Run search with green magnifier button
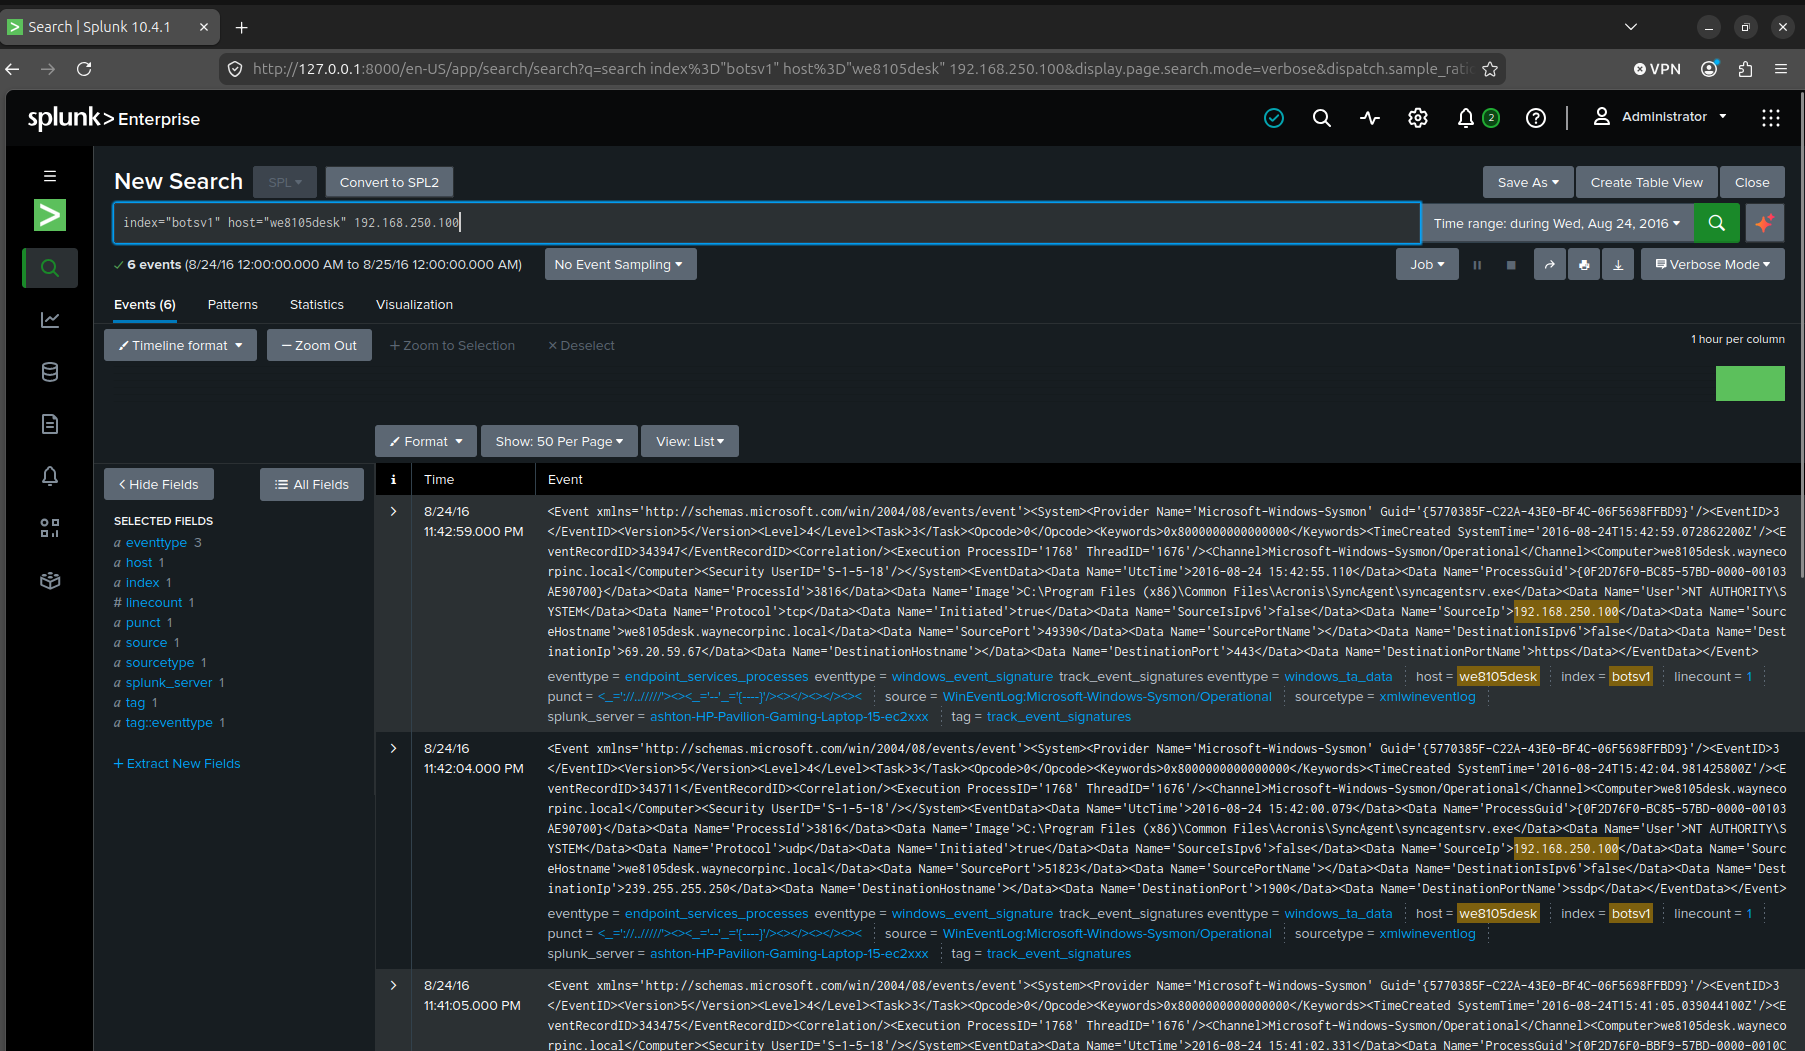The height and width of the screenshot is (1051, 1805). click(x=1717, y=223)
